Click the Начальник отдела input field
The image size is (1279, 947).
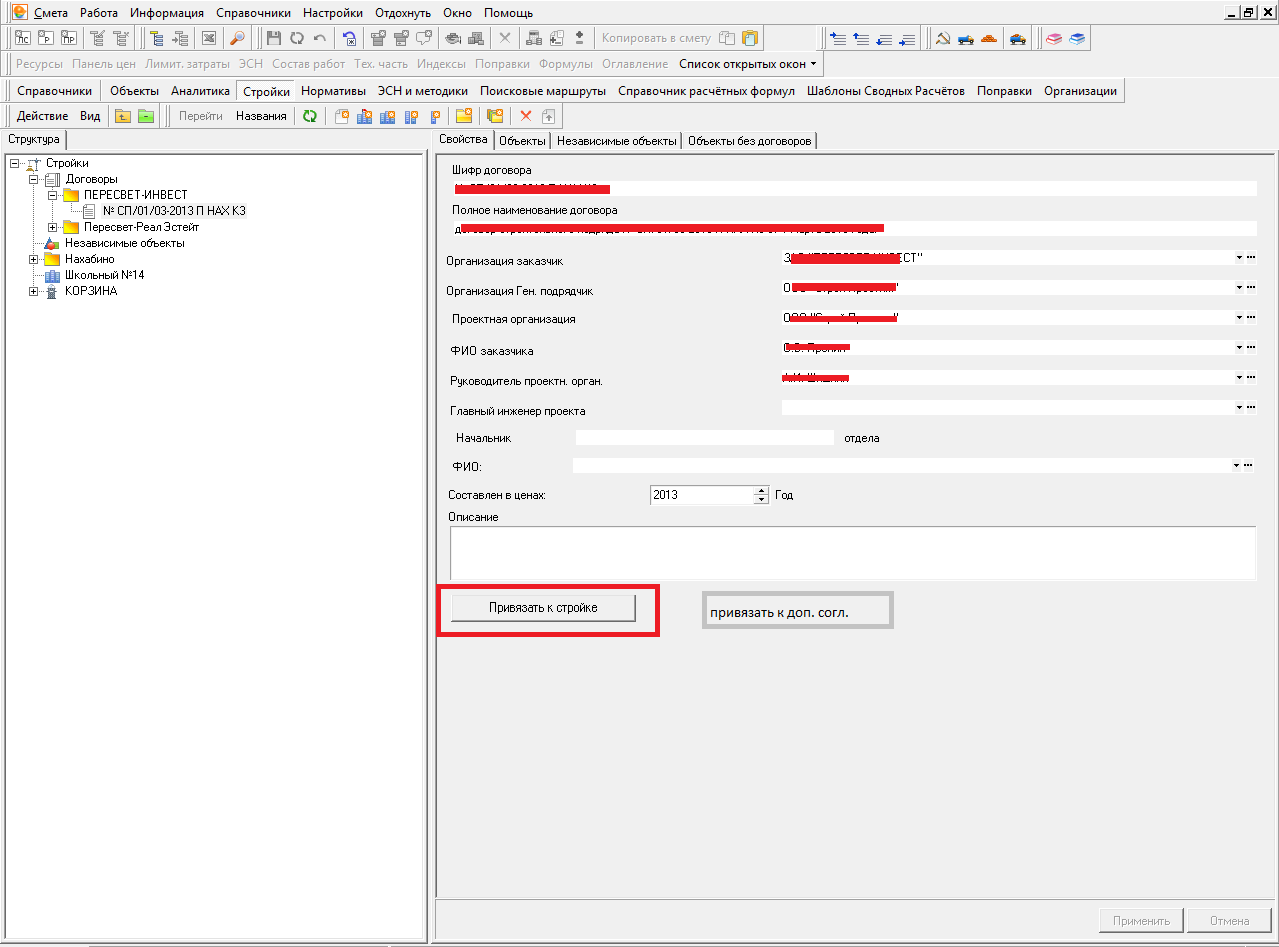click(704, 437)
